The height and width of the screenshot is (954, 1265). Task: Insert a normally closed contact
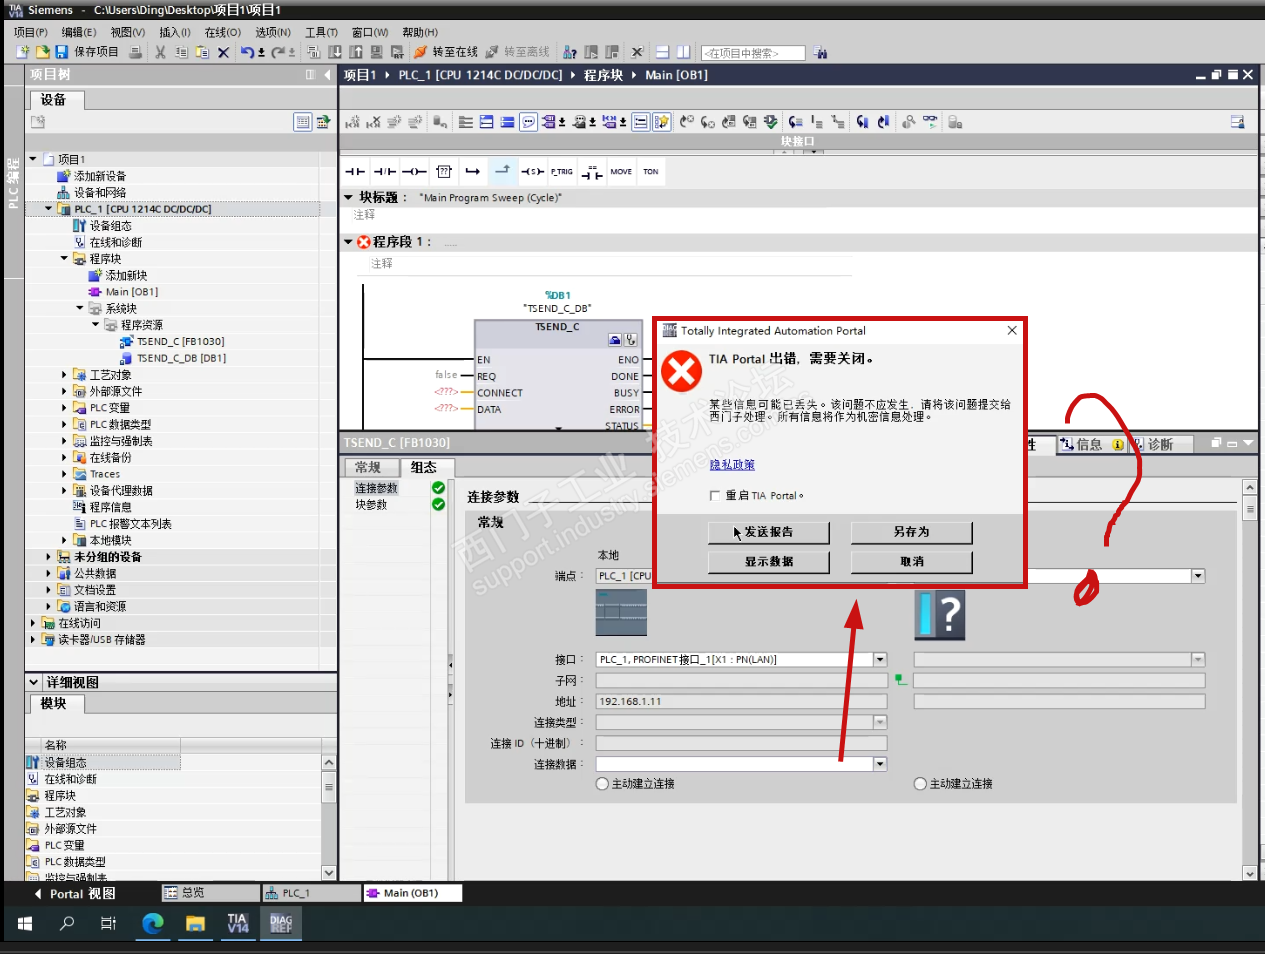click(385, 172)
